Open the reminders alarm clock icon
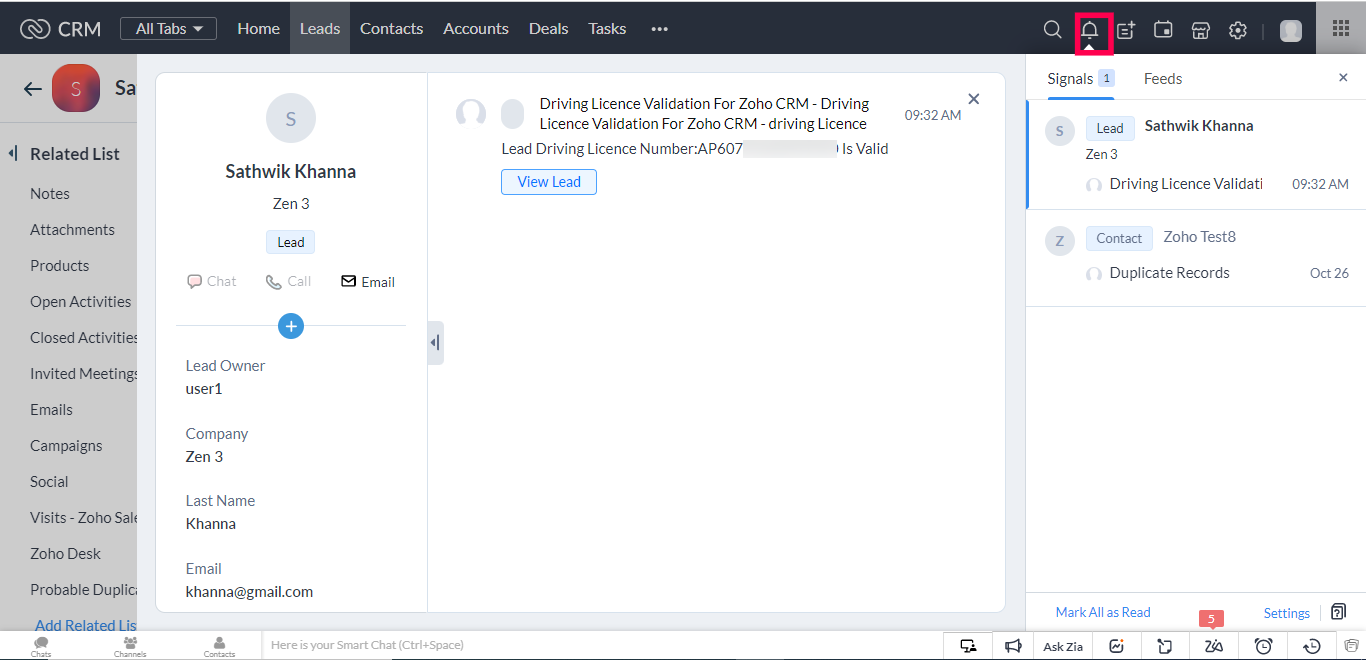This screenshot has width=1366, height=660. (1263, 646)
